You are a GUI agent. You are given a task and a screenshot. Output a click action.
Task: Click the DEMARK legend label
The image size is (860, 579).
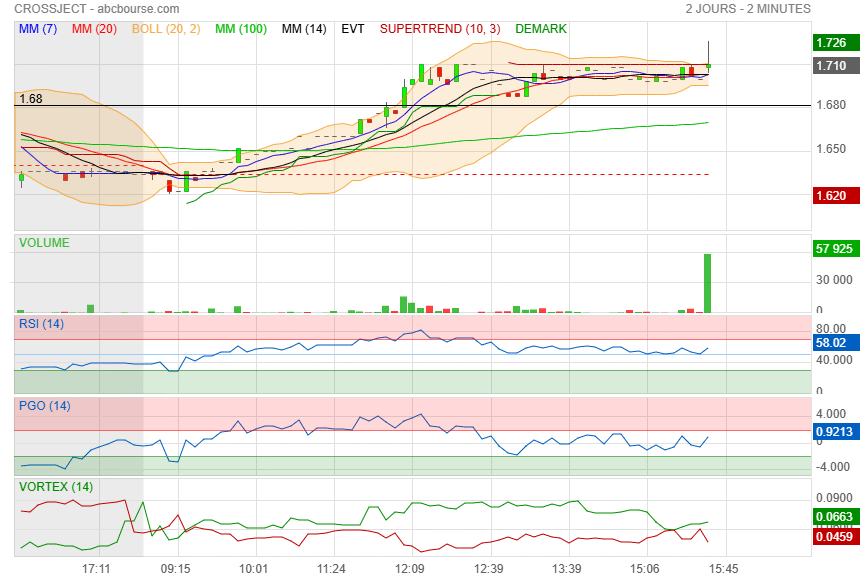click(x=541, y=29)
